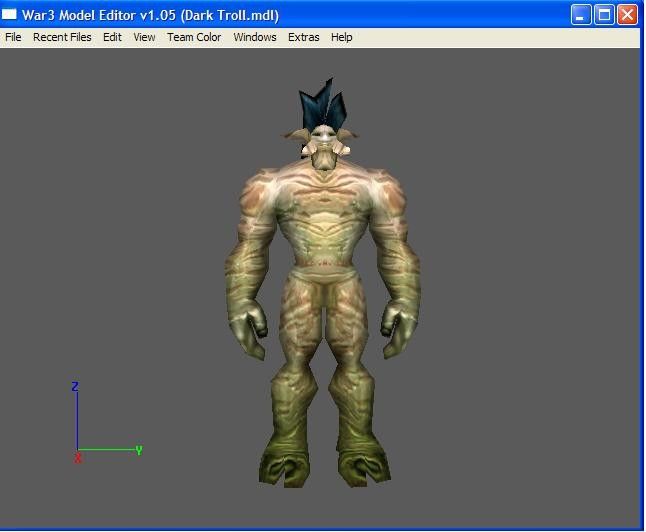Open the Extras menu
Image resolution: width=646 pixels, height=532 pixels.
pyautogui.click(x=304, y=37)
